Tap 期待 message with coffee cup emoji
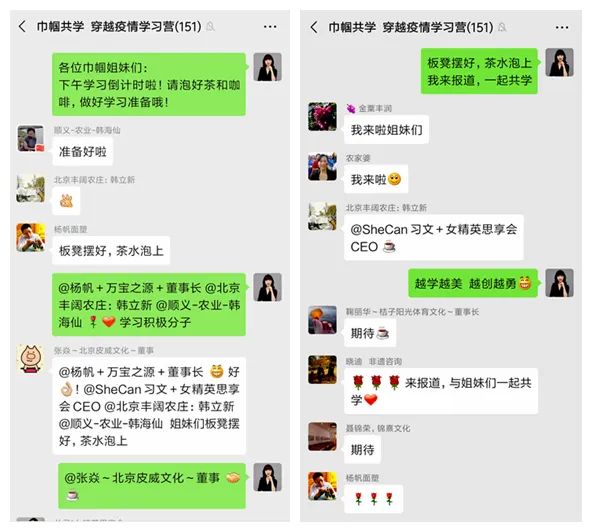592x532 pixels. [370, 333]
